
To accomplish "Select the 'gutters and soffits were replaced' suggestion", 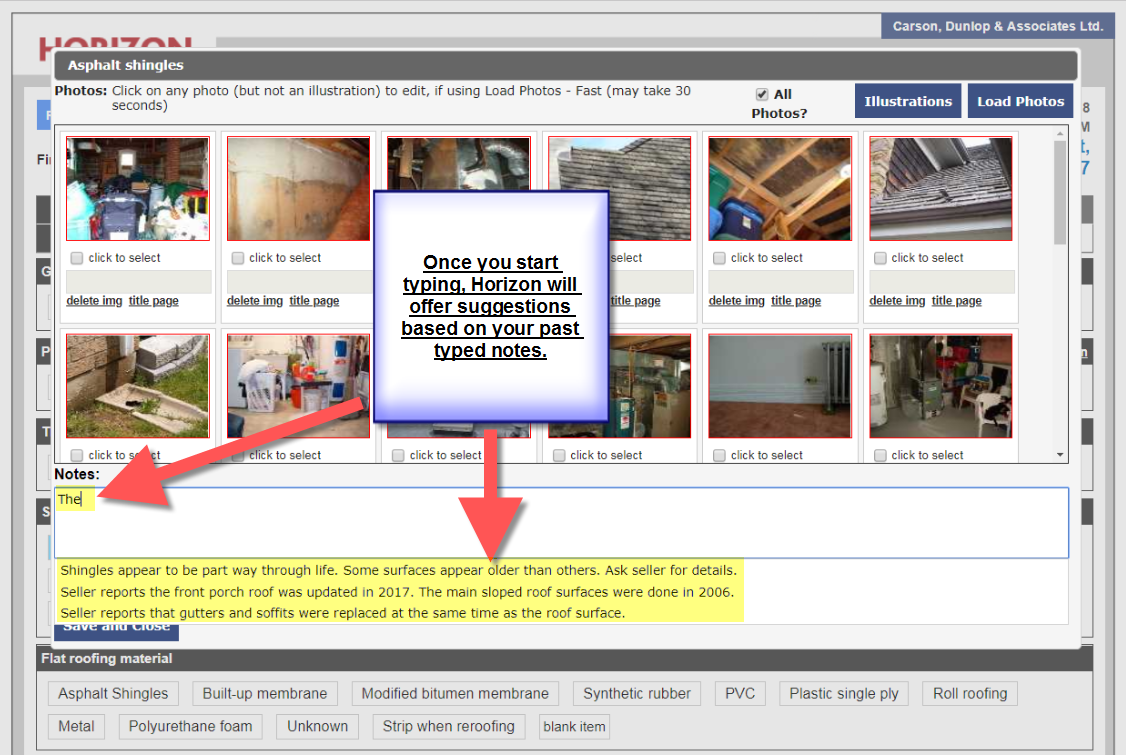I will [342, 613].
